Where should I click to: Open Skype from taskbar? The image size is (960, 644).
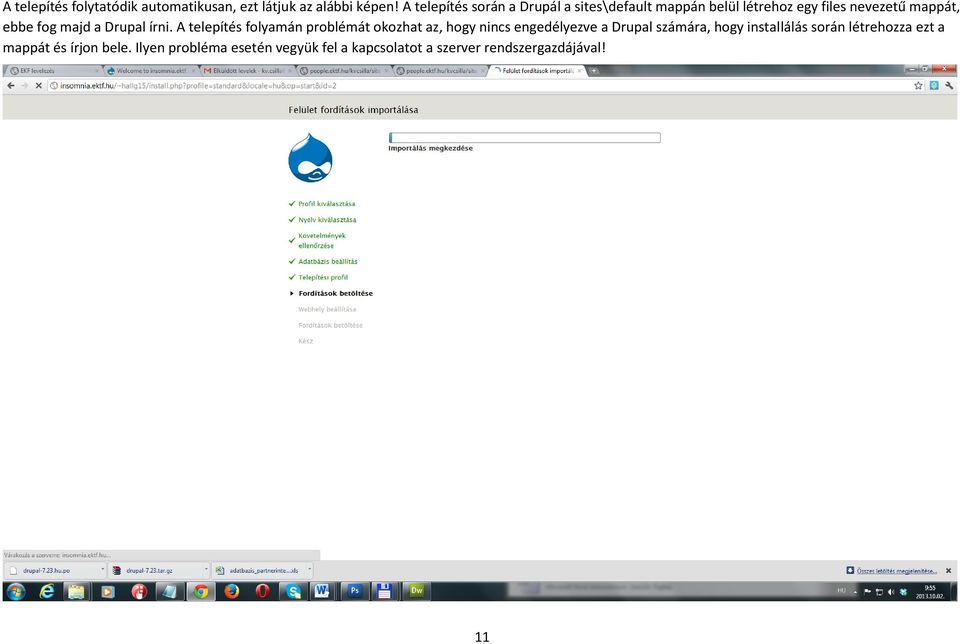point(293,591)
